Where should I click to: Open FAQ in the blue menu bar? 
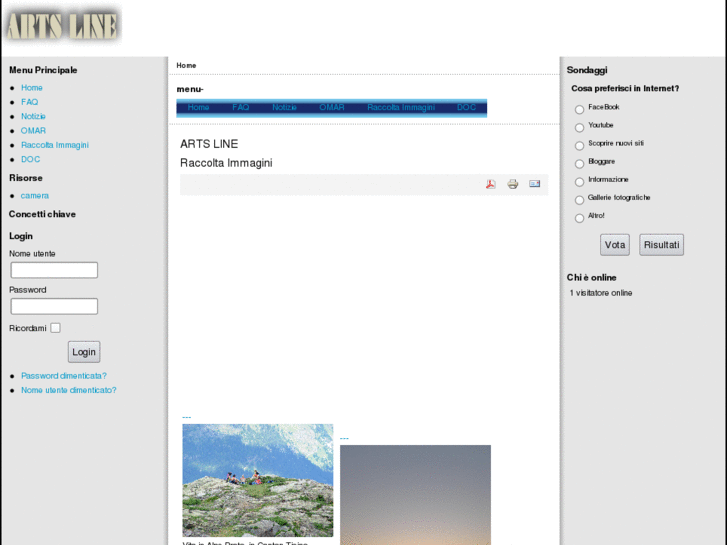coord(241,107)
